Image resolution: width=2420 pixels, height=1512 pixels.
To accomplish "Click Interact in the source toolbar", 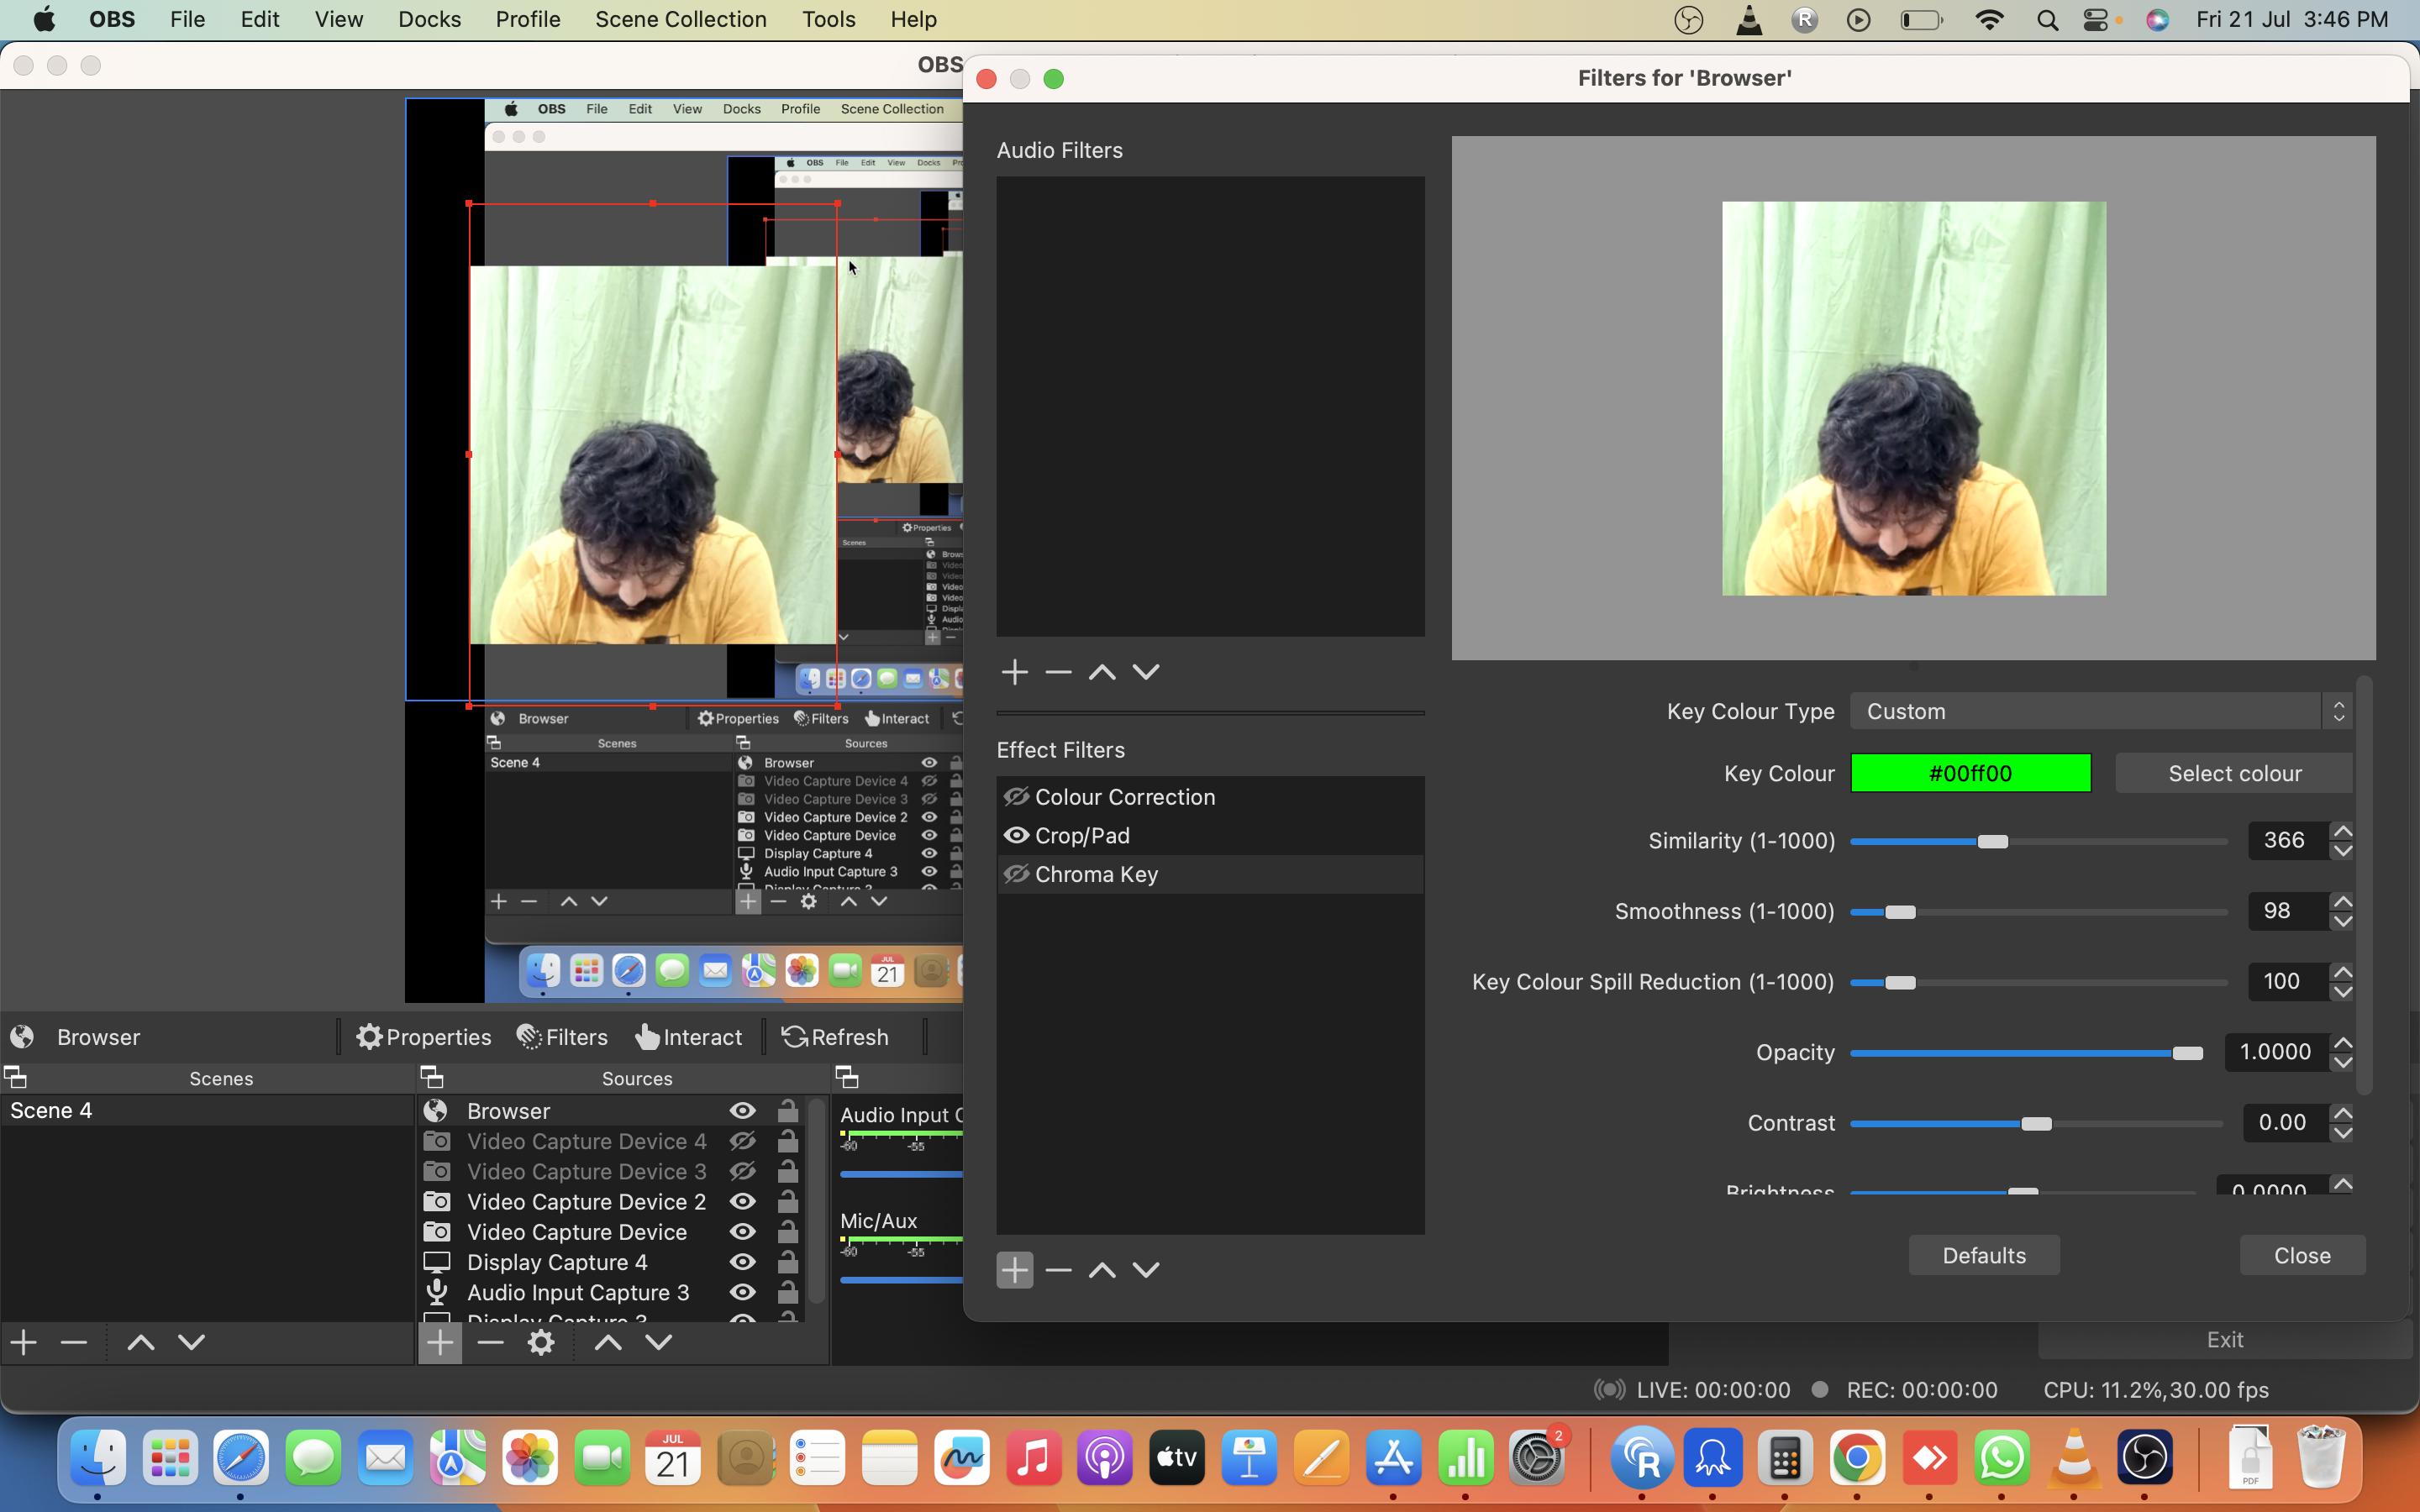I will (x=688, y=1037).
